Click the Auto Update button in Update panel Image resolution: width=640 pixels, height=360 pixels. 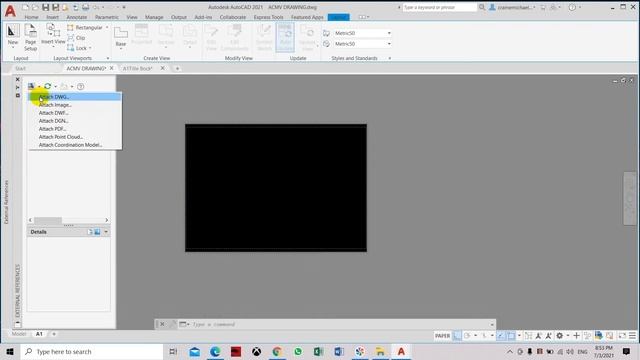click(285, 38)
